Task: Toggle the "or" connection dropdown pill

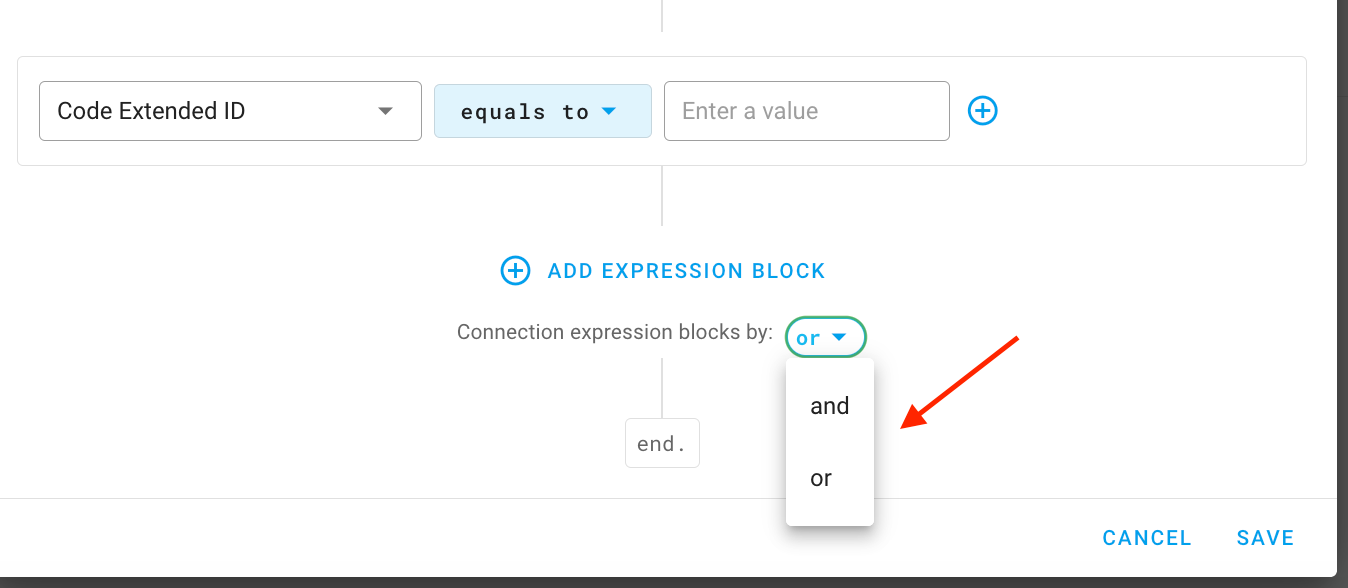Action: (x=825, y=338)
